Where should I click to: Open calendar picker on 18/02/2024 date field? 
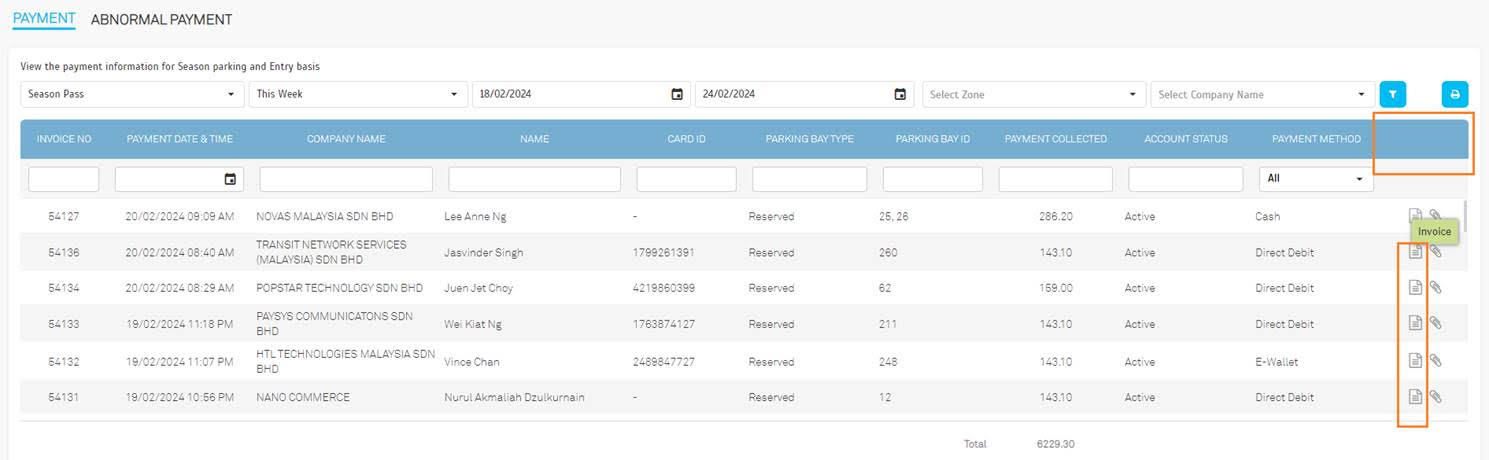[x=677, y=95]
